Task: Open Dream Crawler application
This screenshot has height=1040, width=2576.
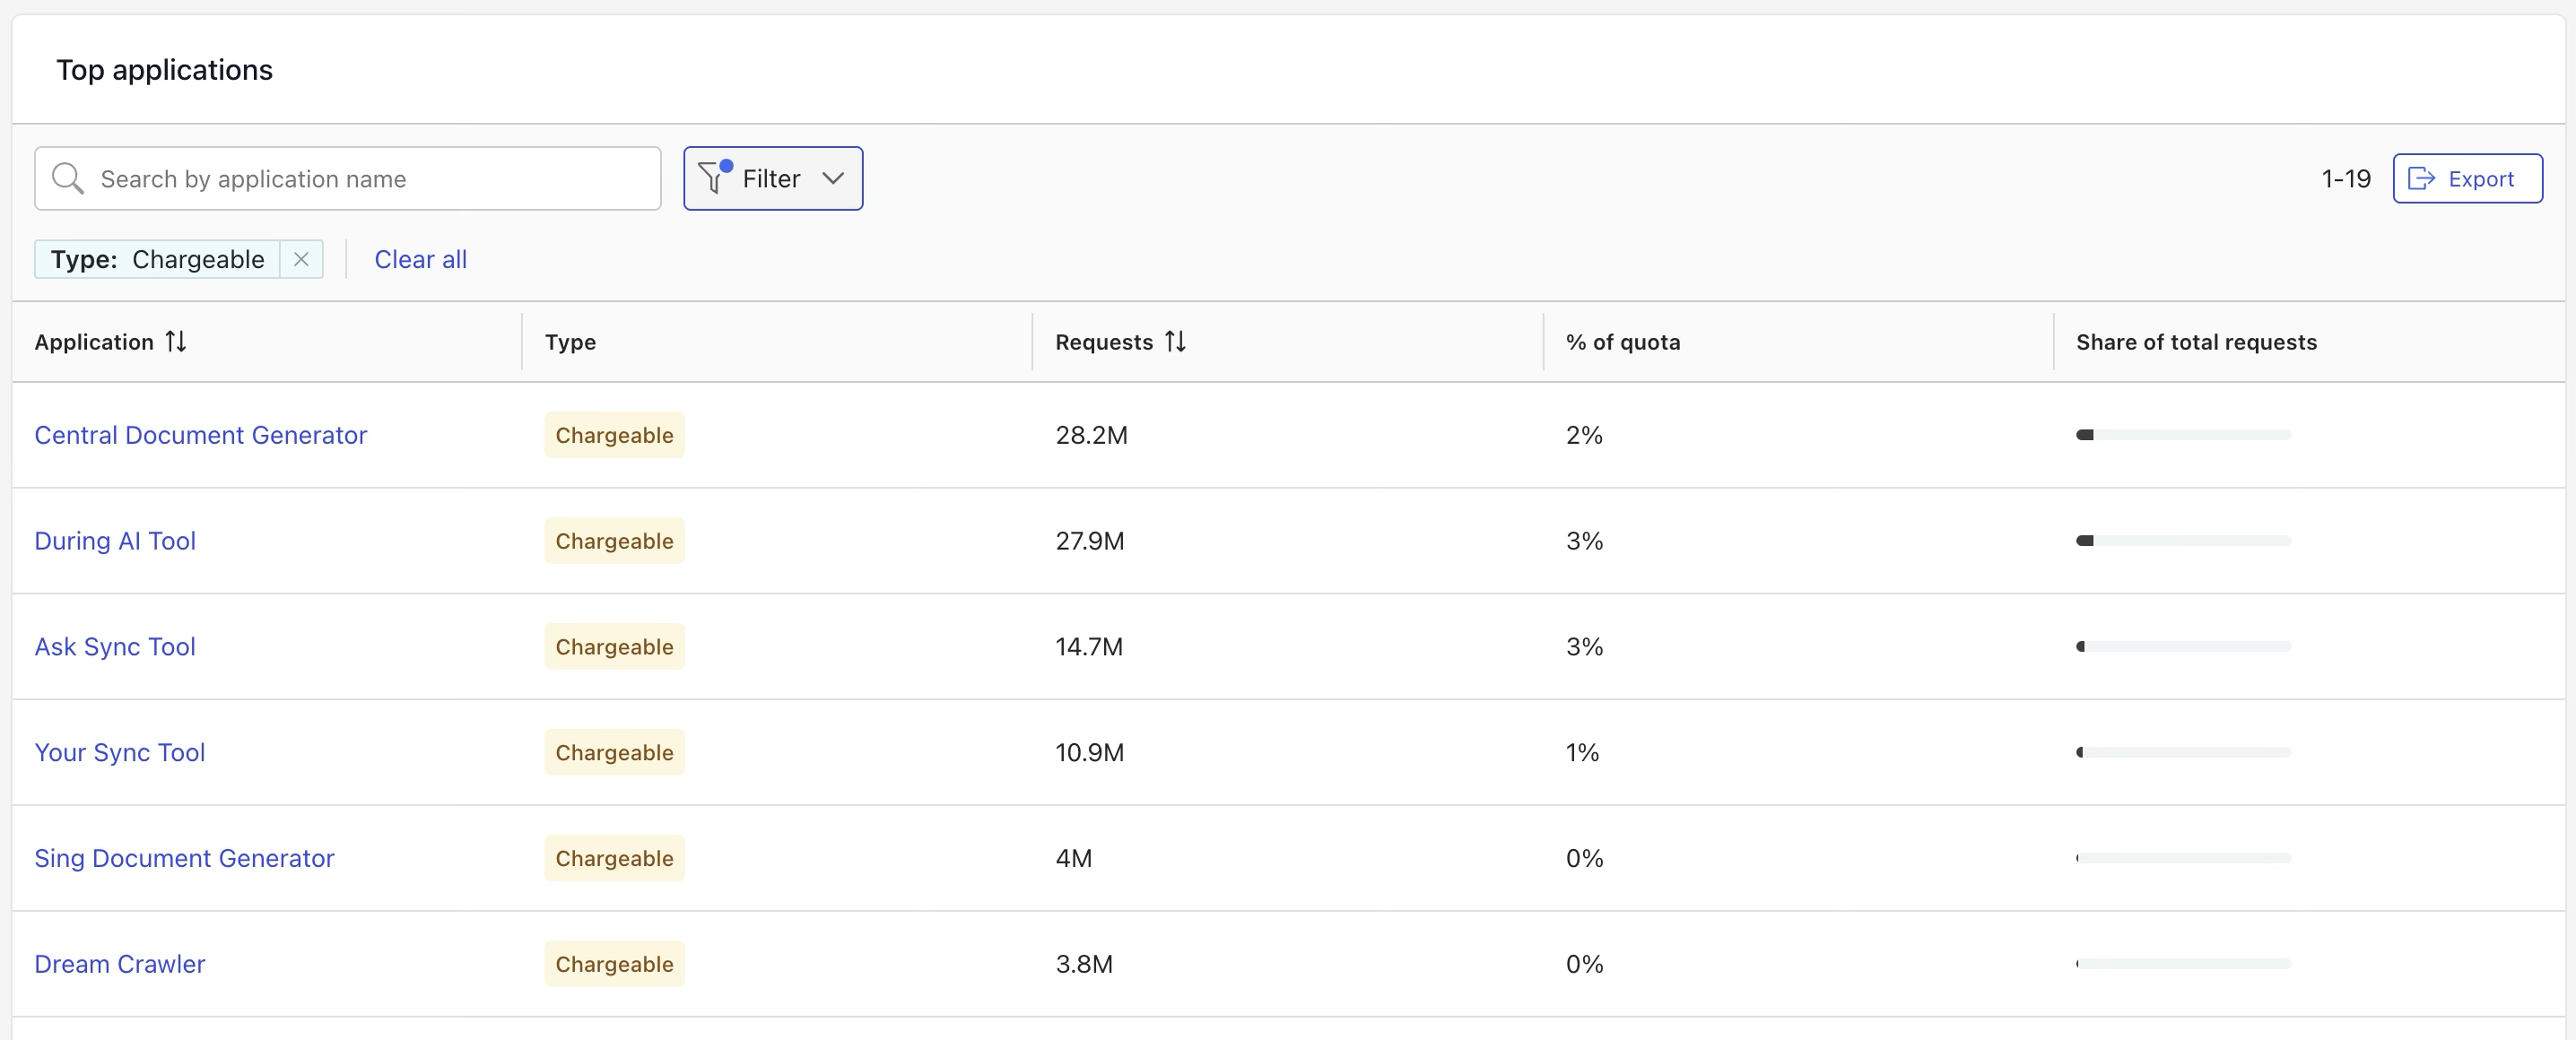Action: tap(120, 964)
